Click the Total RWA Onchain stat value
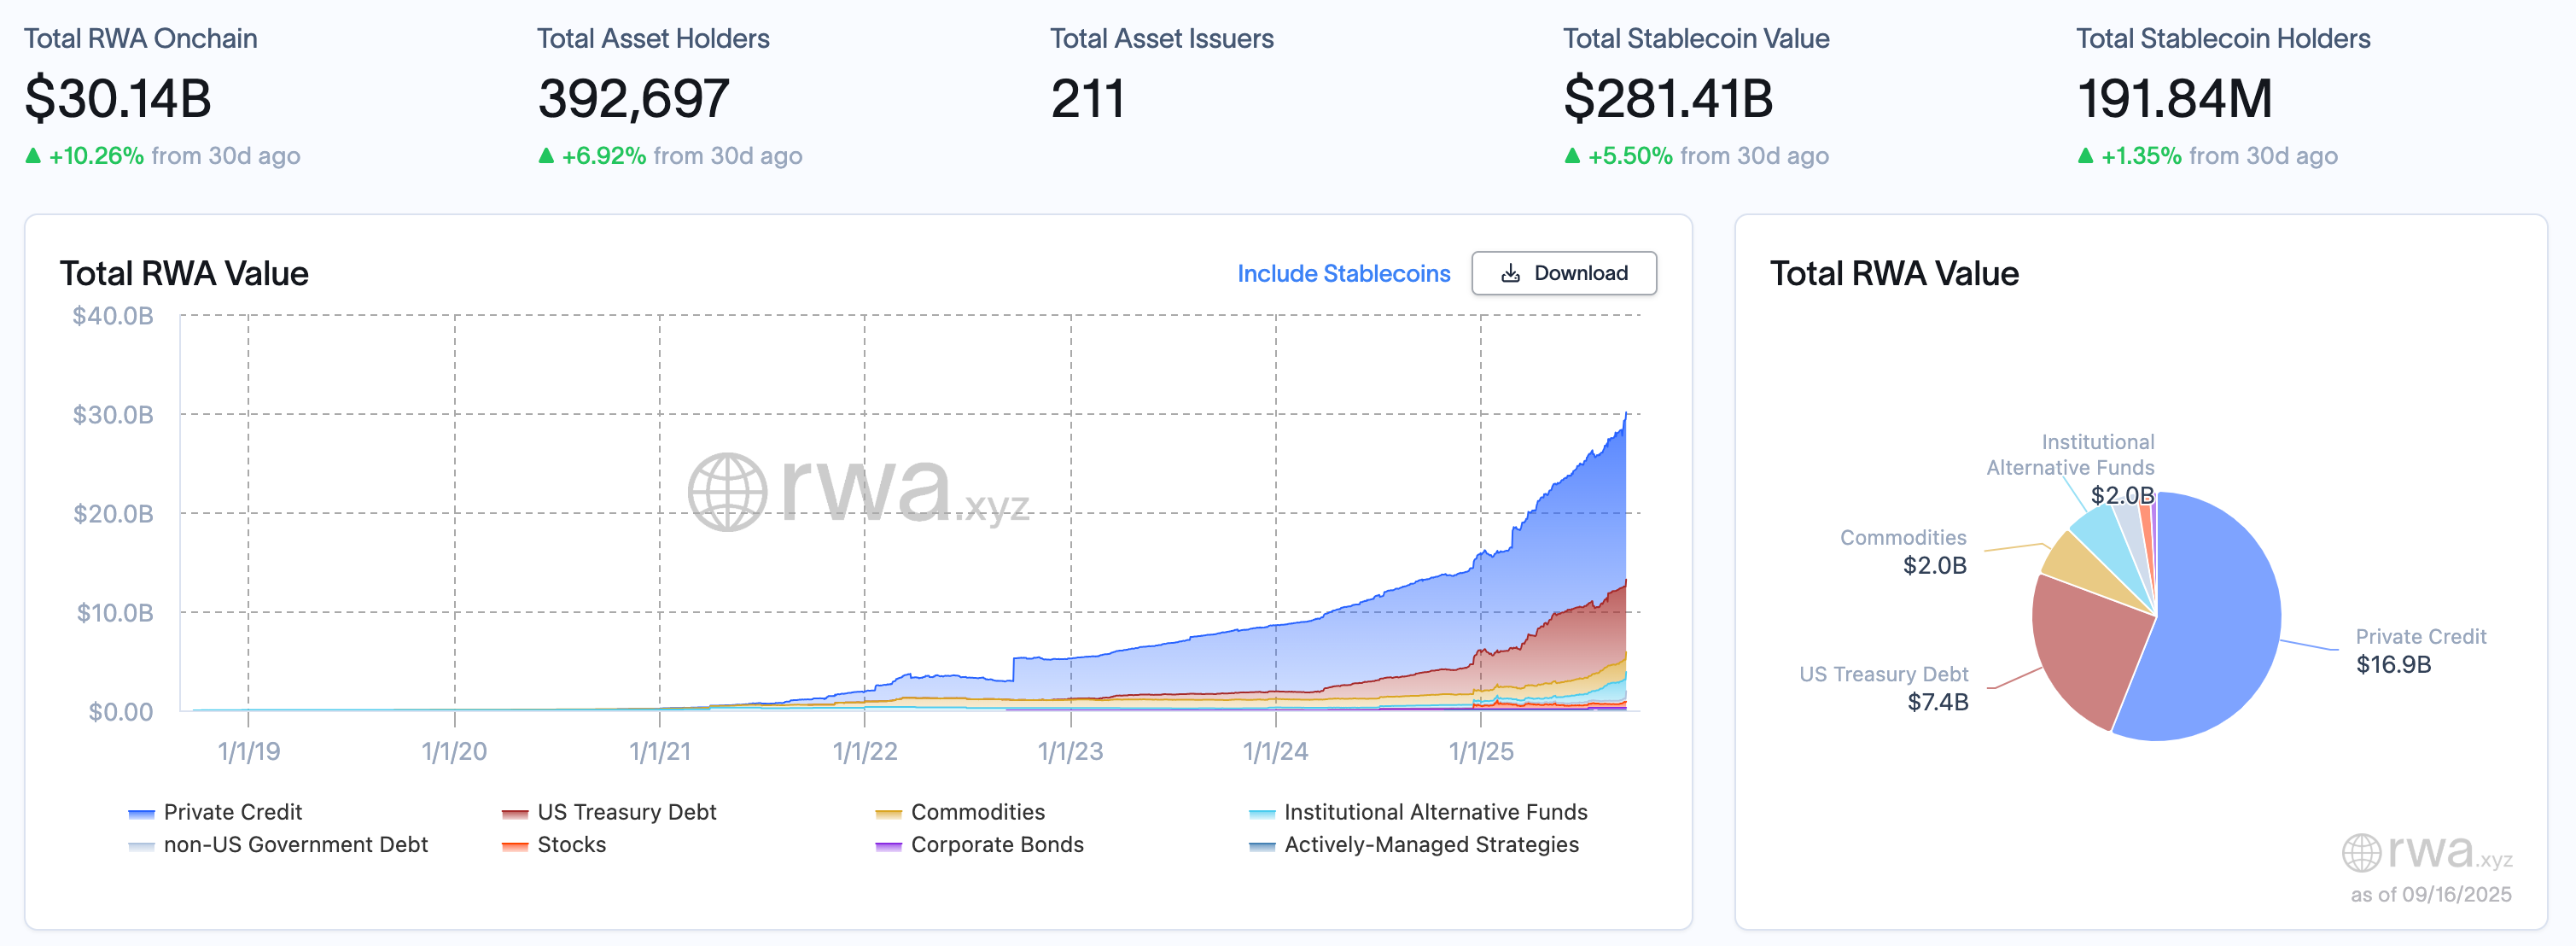Viewport: 2576px width, 946px height. coord(118,98)
